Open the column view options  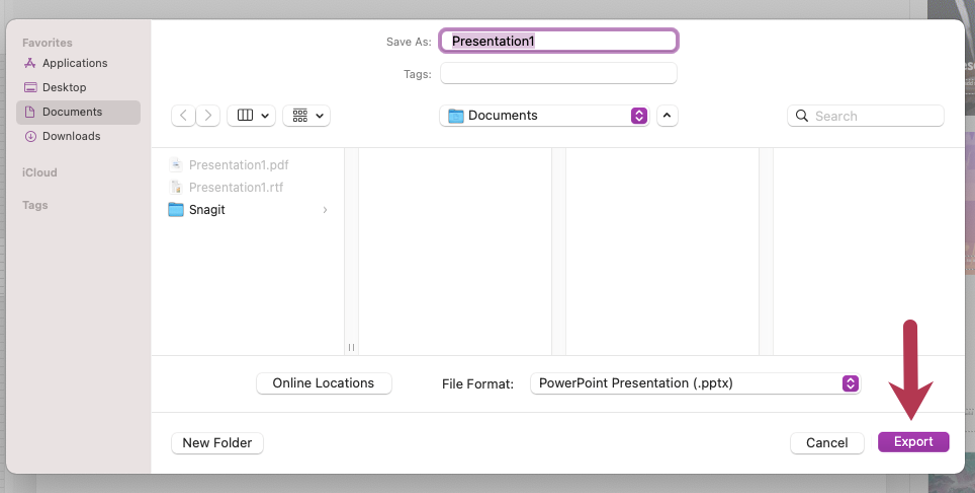click(x=251, y=116)
